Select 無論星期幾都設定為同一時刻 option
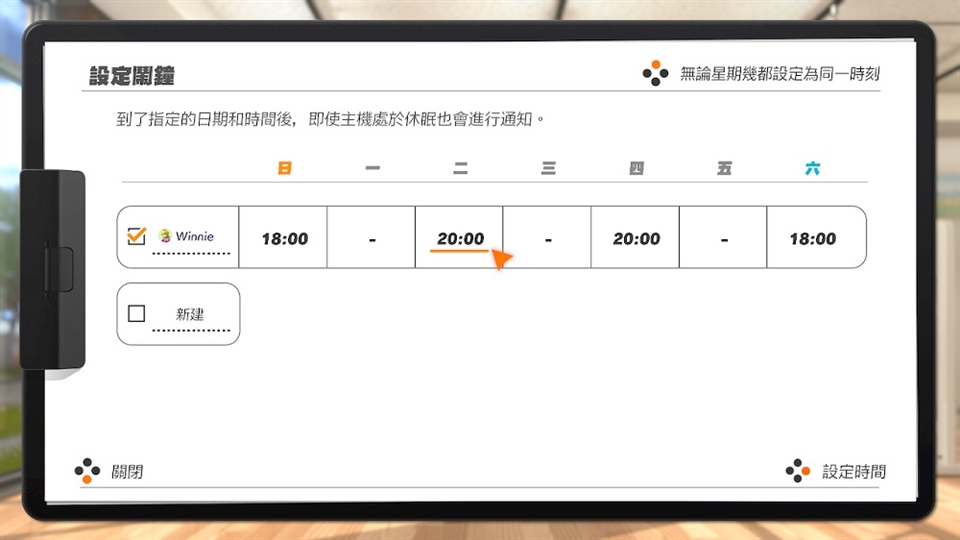 779,74
